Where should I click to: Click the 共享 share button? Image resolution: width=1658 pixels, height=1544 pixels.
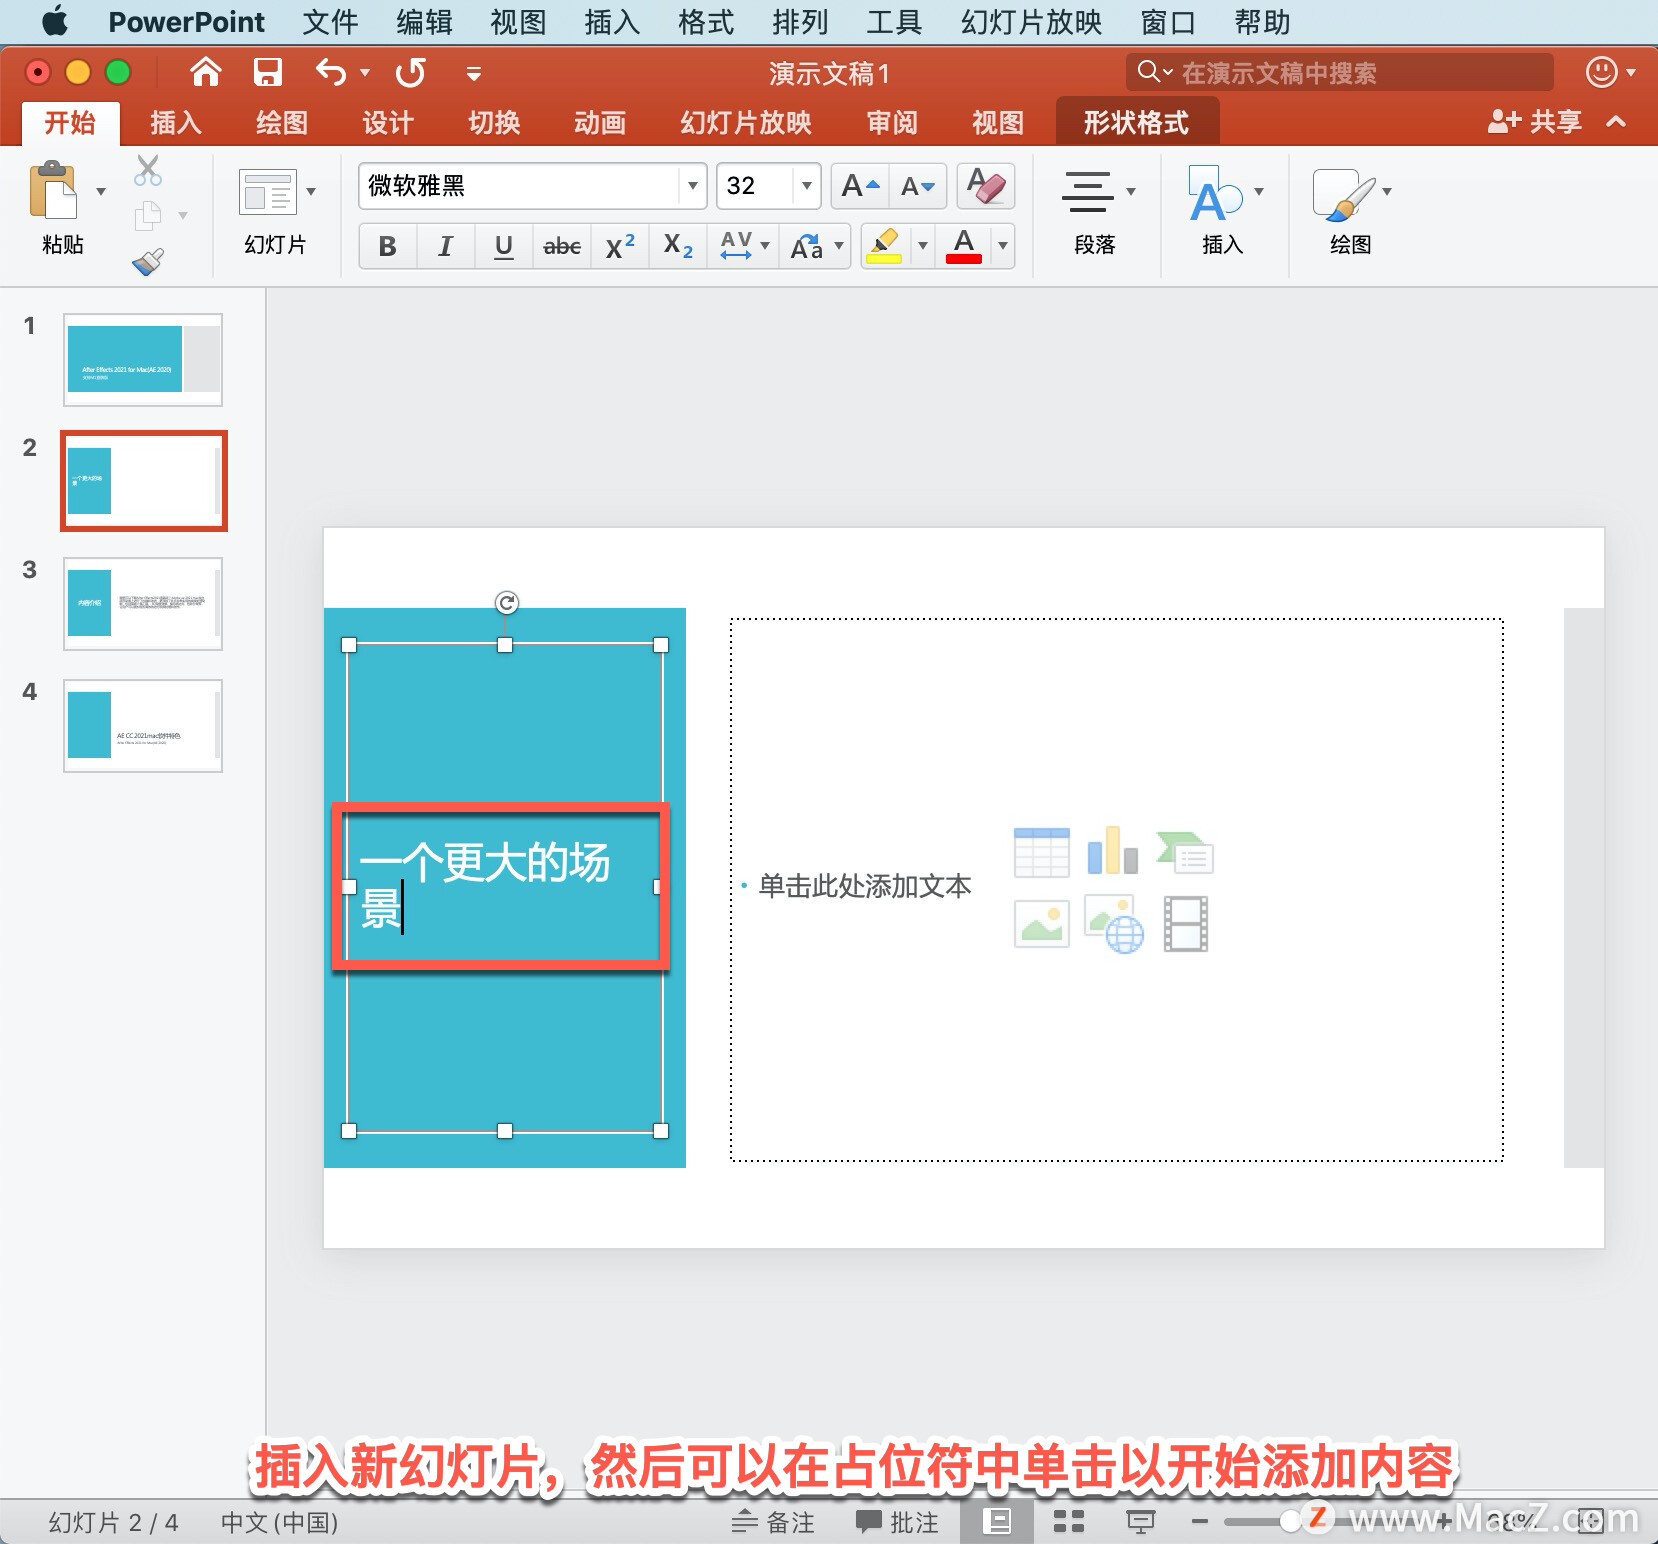coord(1535,122)
